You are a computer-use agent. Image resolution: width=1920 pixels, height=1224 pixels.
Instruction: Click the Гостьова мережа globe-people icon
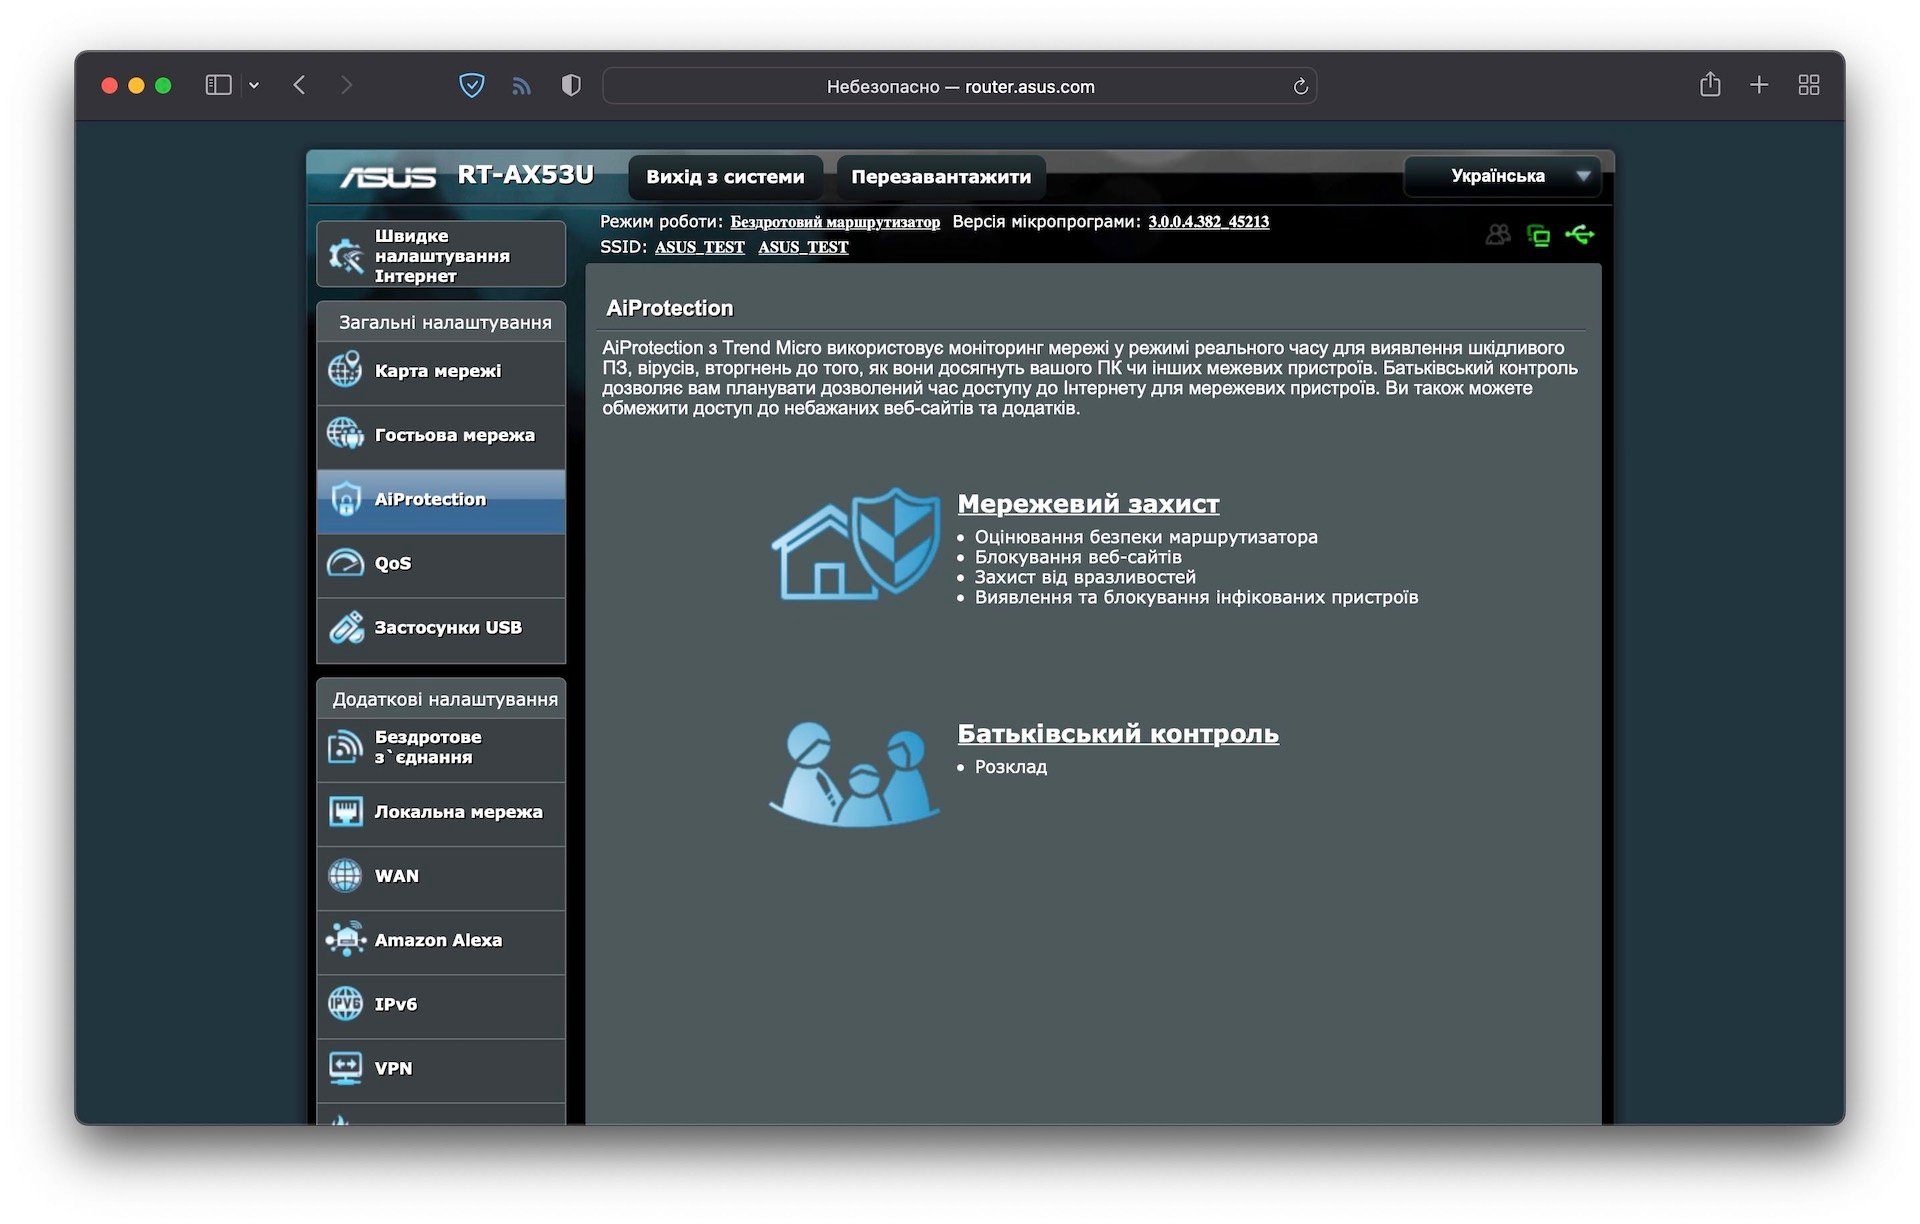pos(345,434)
